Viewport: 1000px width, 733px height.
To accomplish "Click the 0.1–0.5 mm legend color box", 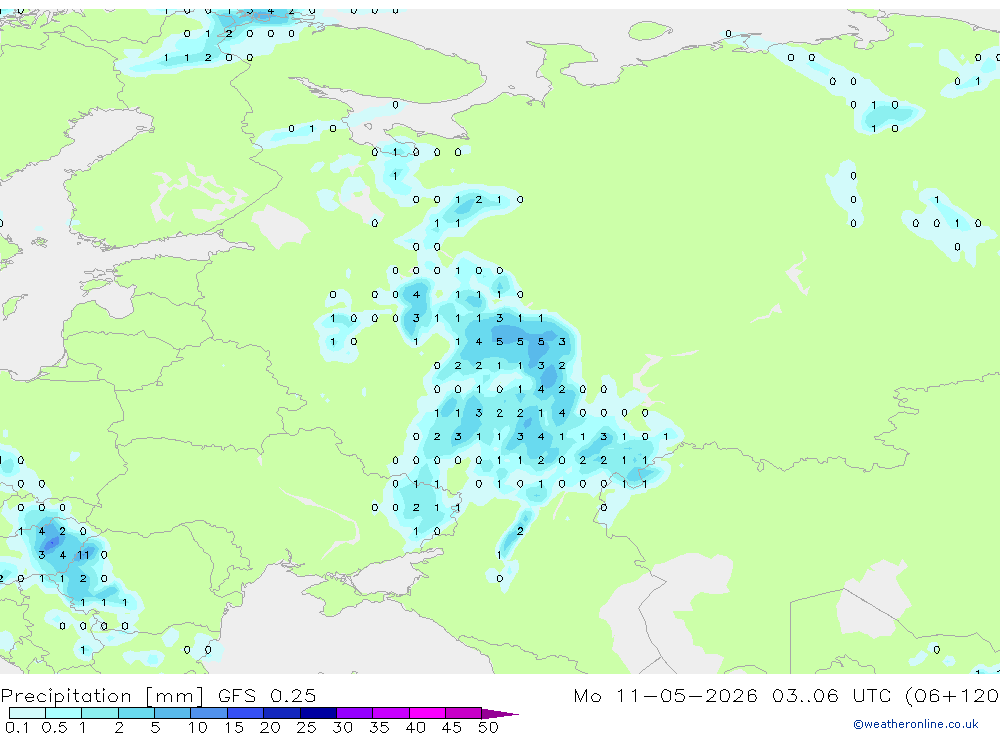I will pos(27,713).
